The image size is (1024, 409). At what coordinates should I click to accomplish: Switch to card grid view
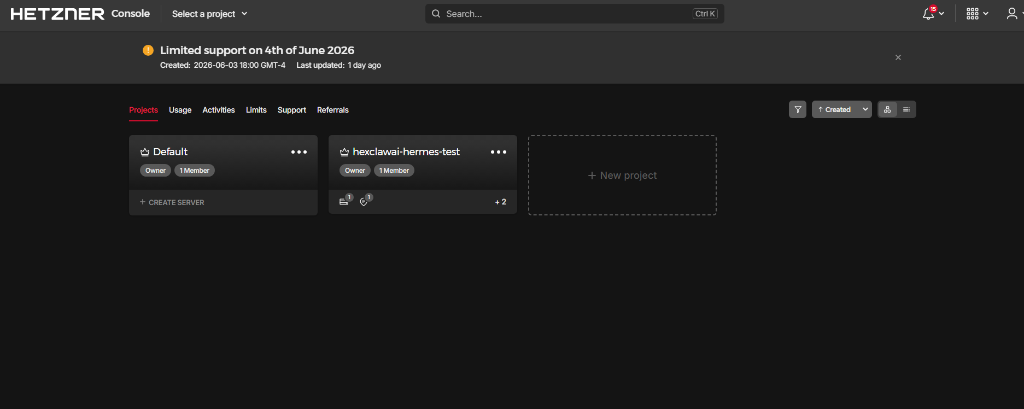point(887,110)
